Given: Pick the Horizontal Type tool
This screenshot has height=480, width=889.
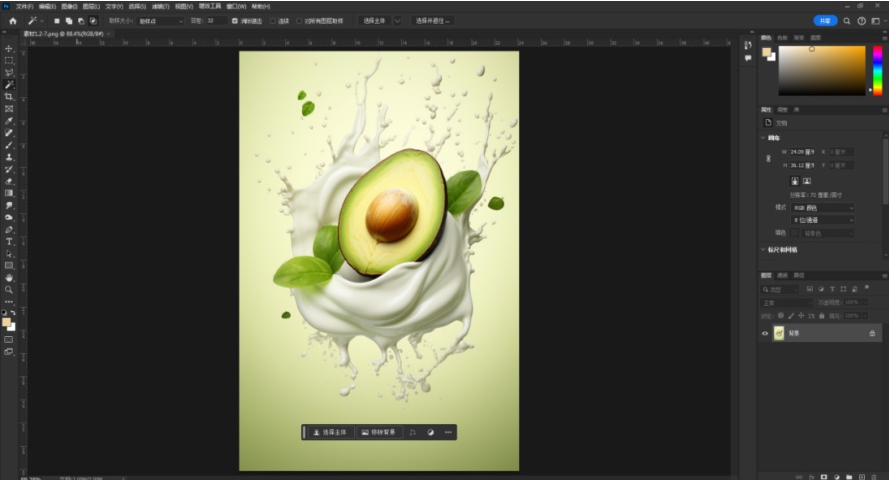Looking at the screenshot, I should tap(9, 241).
